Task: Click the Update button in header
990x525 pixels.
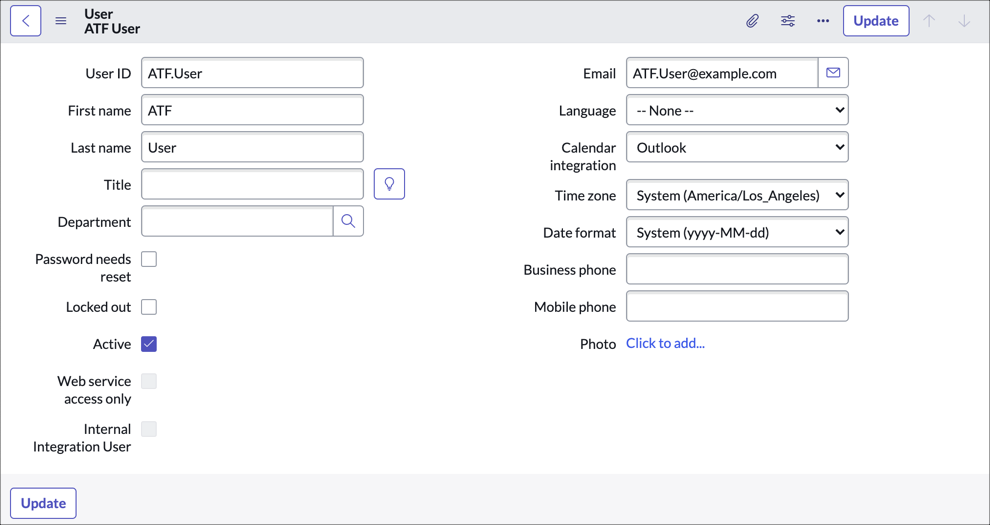Action: (875, 21)
